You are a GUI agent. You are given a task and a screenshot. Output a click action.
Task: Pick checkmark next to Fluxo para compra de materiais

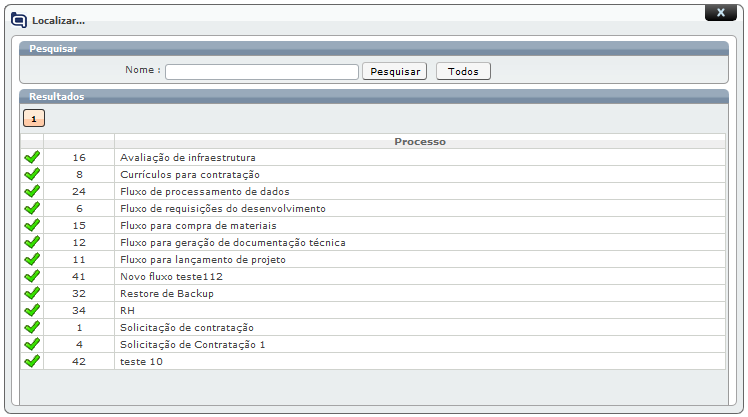pos(31,225)
